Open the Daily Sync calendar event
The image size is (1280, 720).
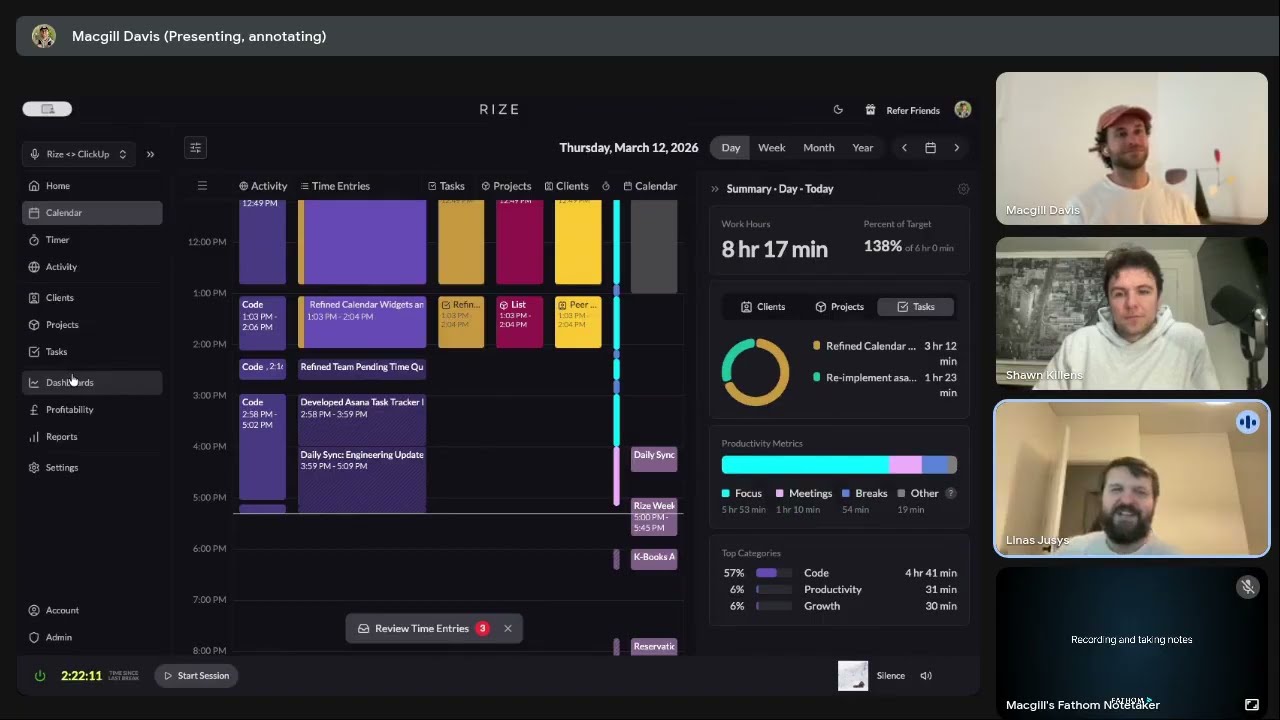pyautogui.click(x=654, y=459)
